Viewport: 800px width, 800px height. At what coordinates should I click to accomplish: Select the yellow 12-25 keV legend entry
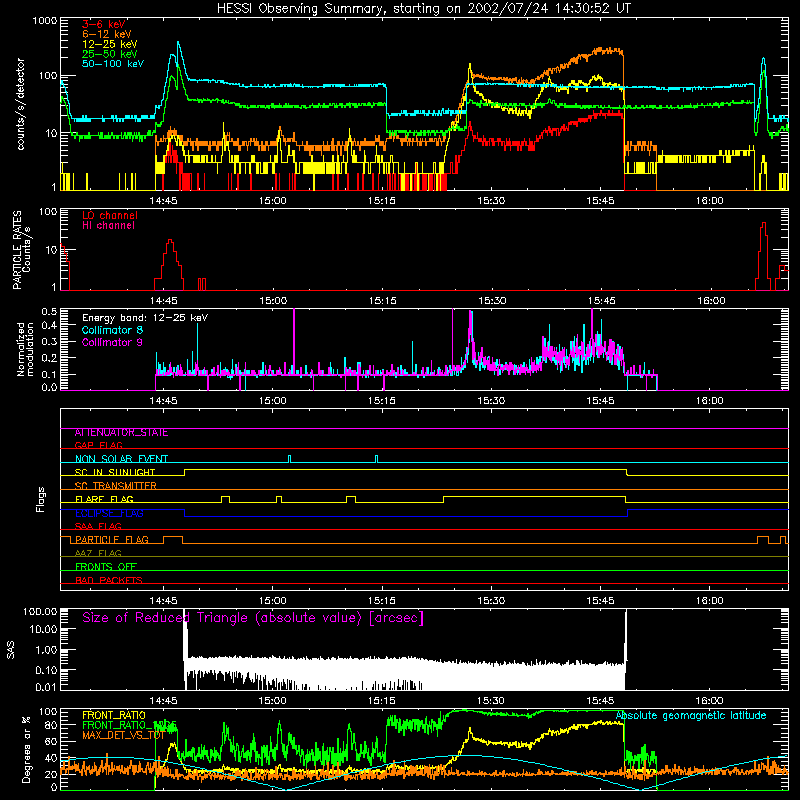109,44
